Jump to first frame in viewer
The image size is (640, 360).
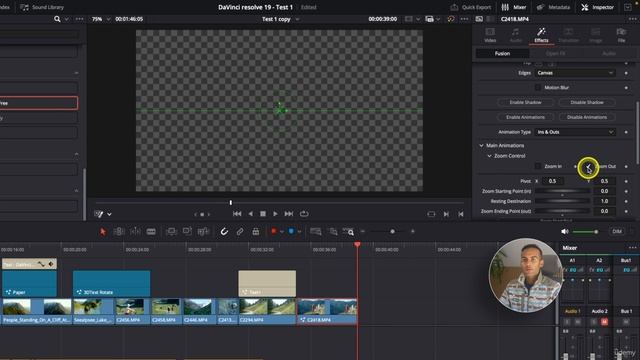pyautogui.click(x=237, y=214)
